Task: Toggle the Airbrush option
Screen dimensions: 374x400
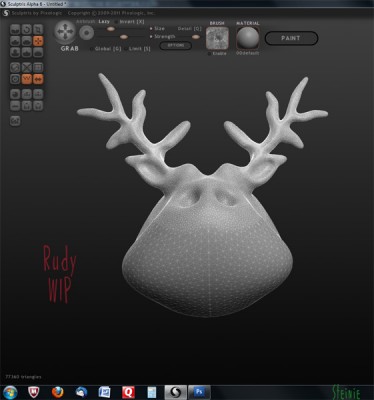Action: point(86,21)
